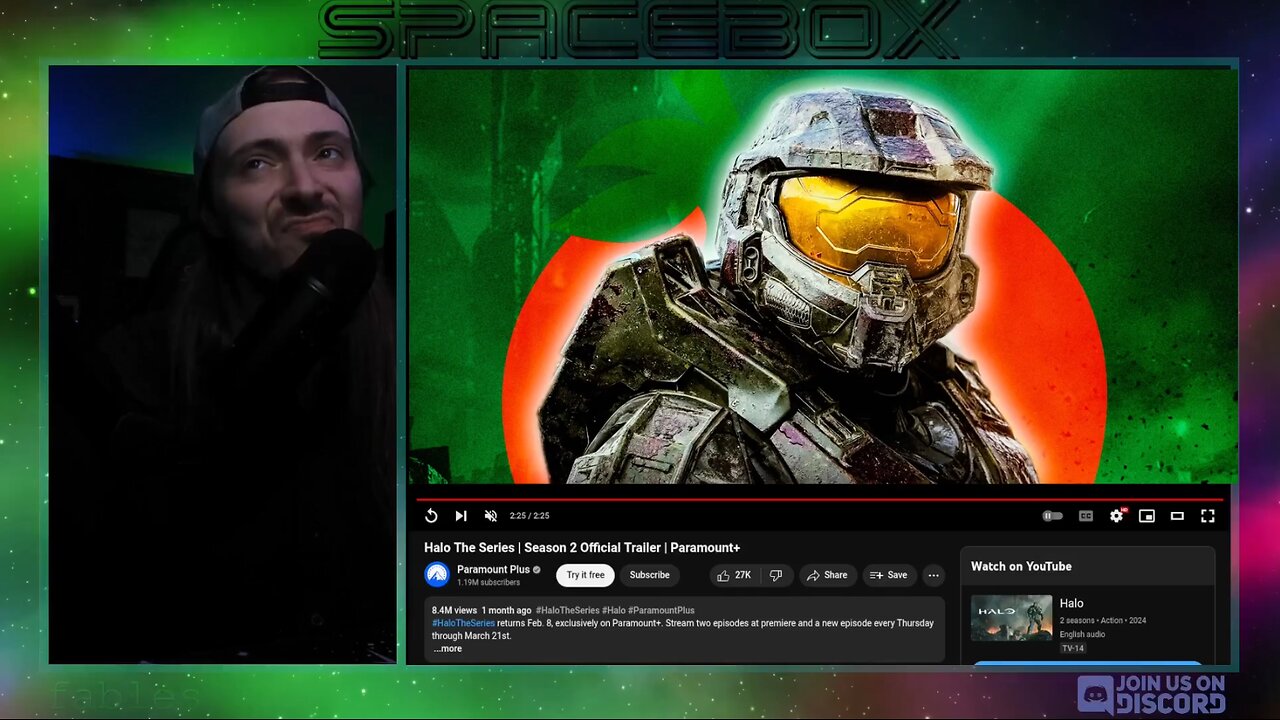
Task: Skip to the next video
Action: (461, 516)
